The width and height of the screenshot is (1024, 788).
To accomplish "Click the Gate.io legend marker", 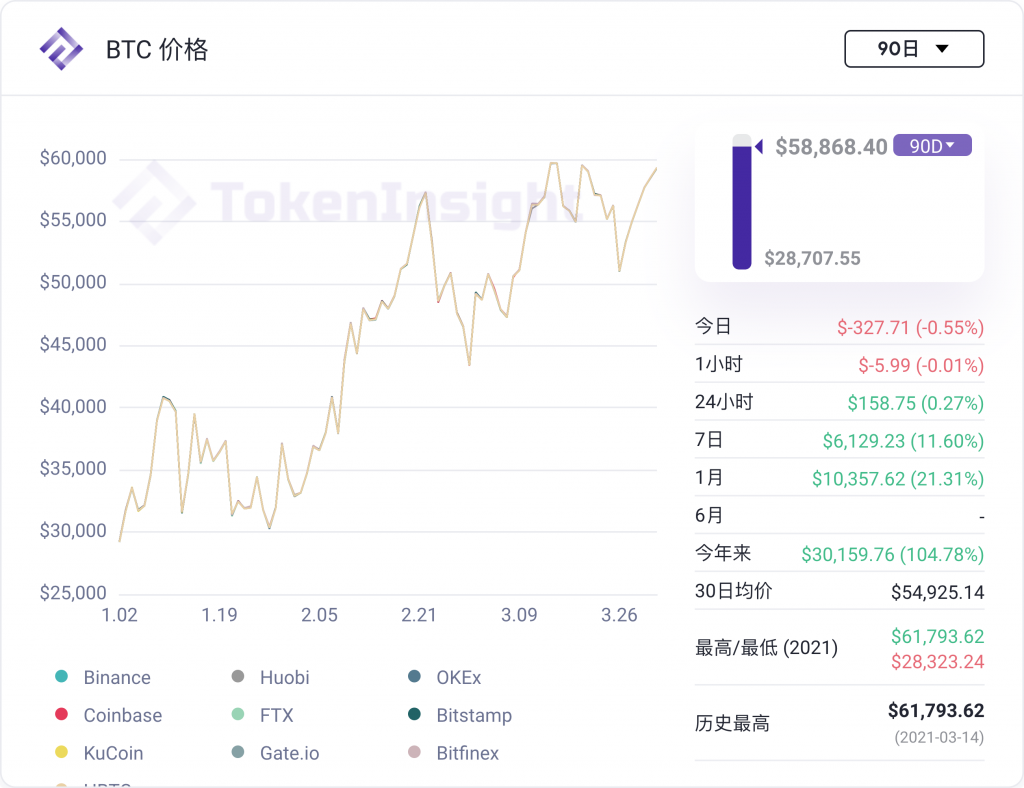I will pyautogui.click(x=237, y=753).
